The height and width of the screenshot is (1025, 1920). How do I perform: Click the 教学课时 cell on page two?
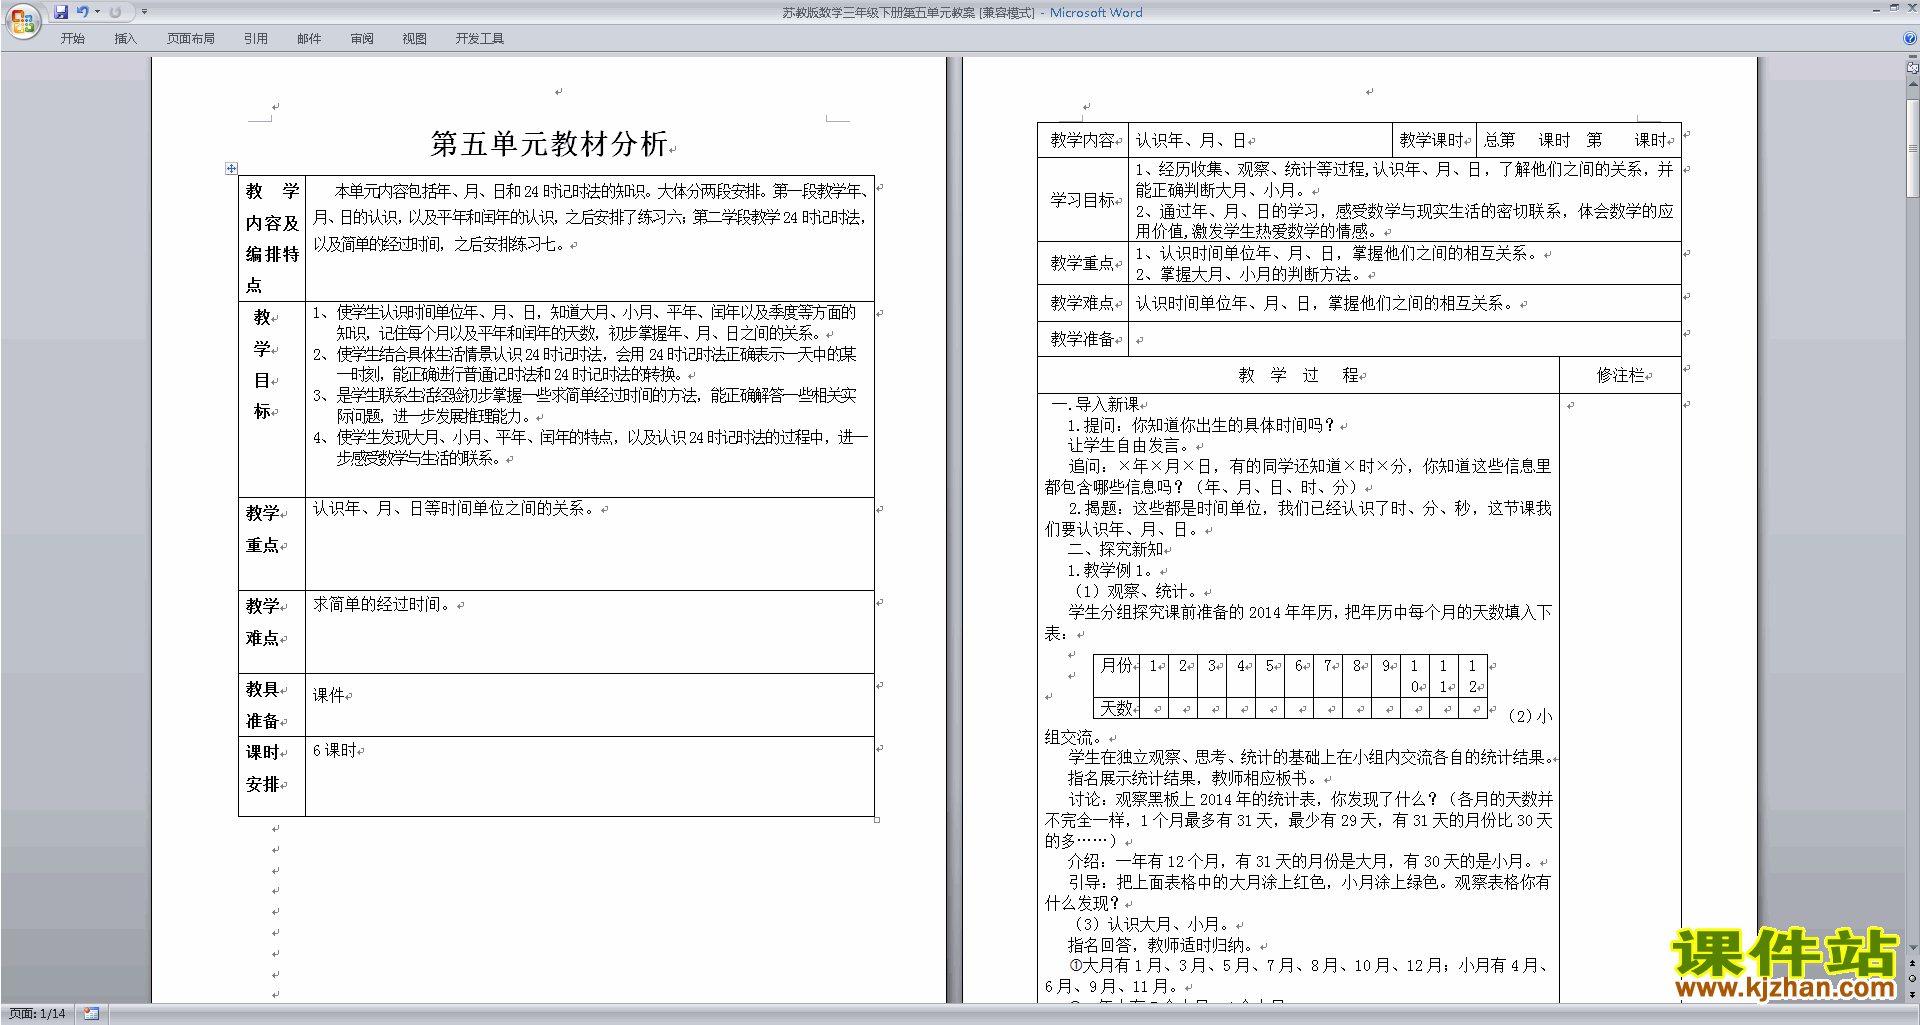1434,140
